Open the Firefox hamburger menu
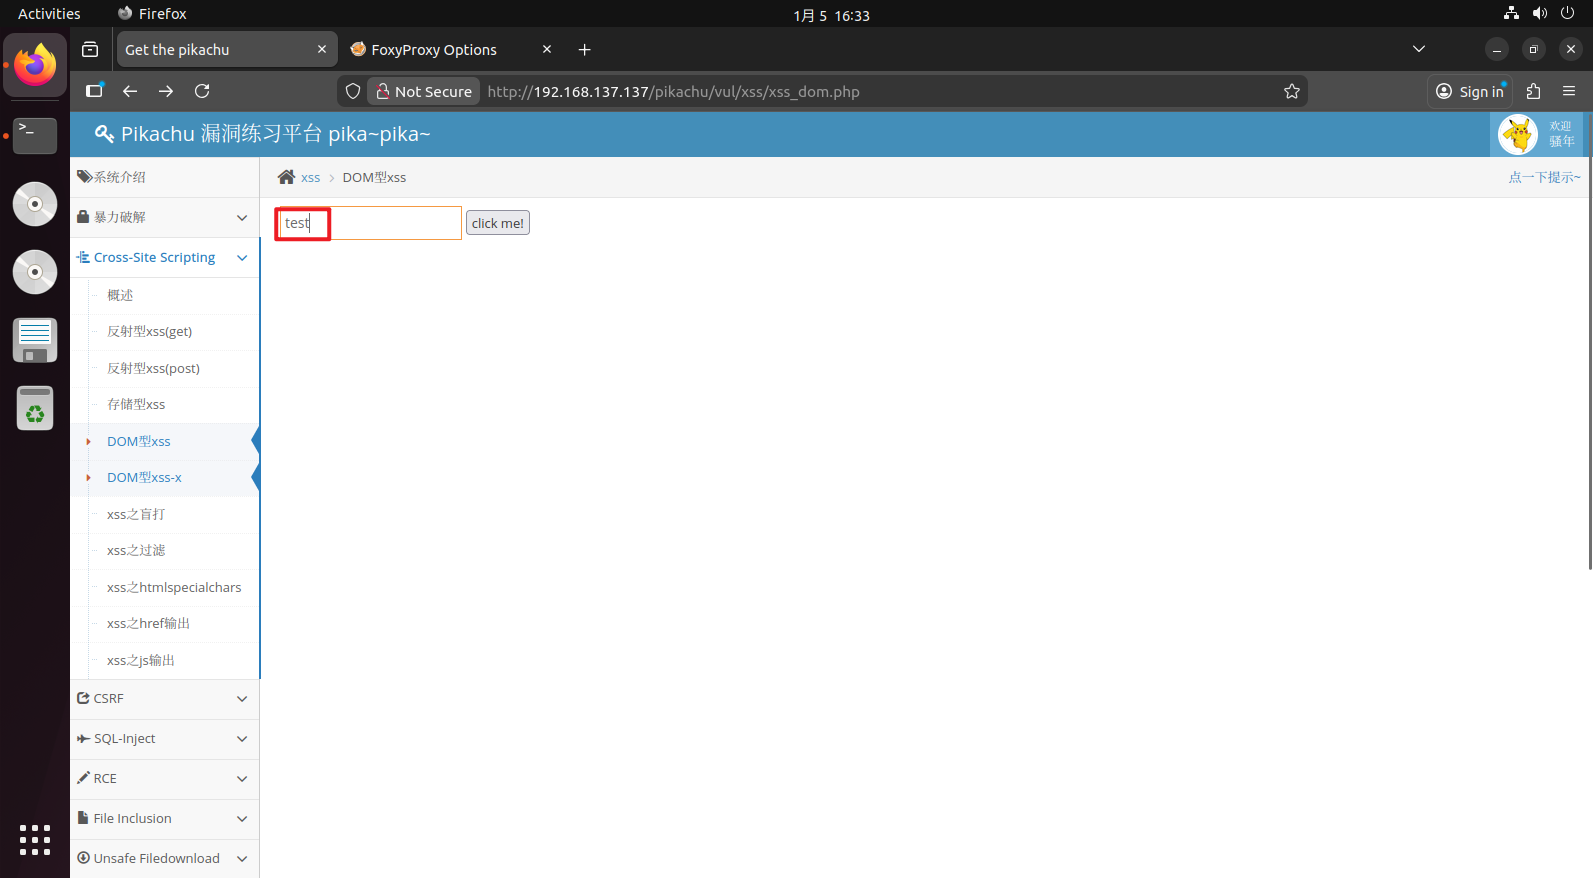 tap(1569, 91)
